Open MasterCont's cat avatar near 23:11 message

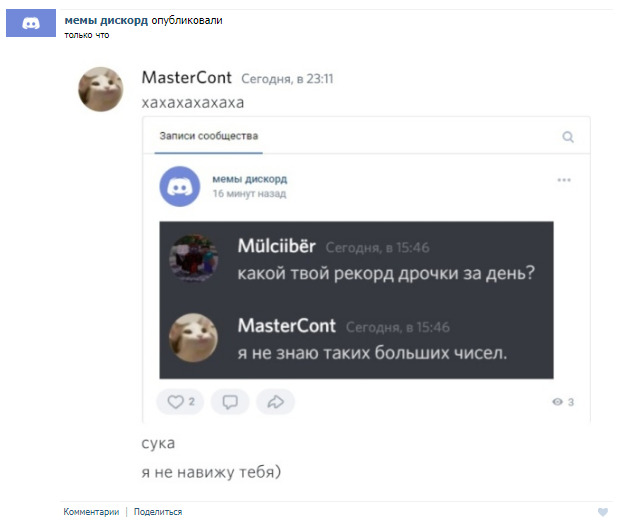click(101, 89)
